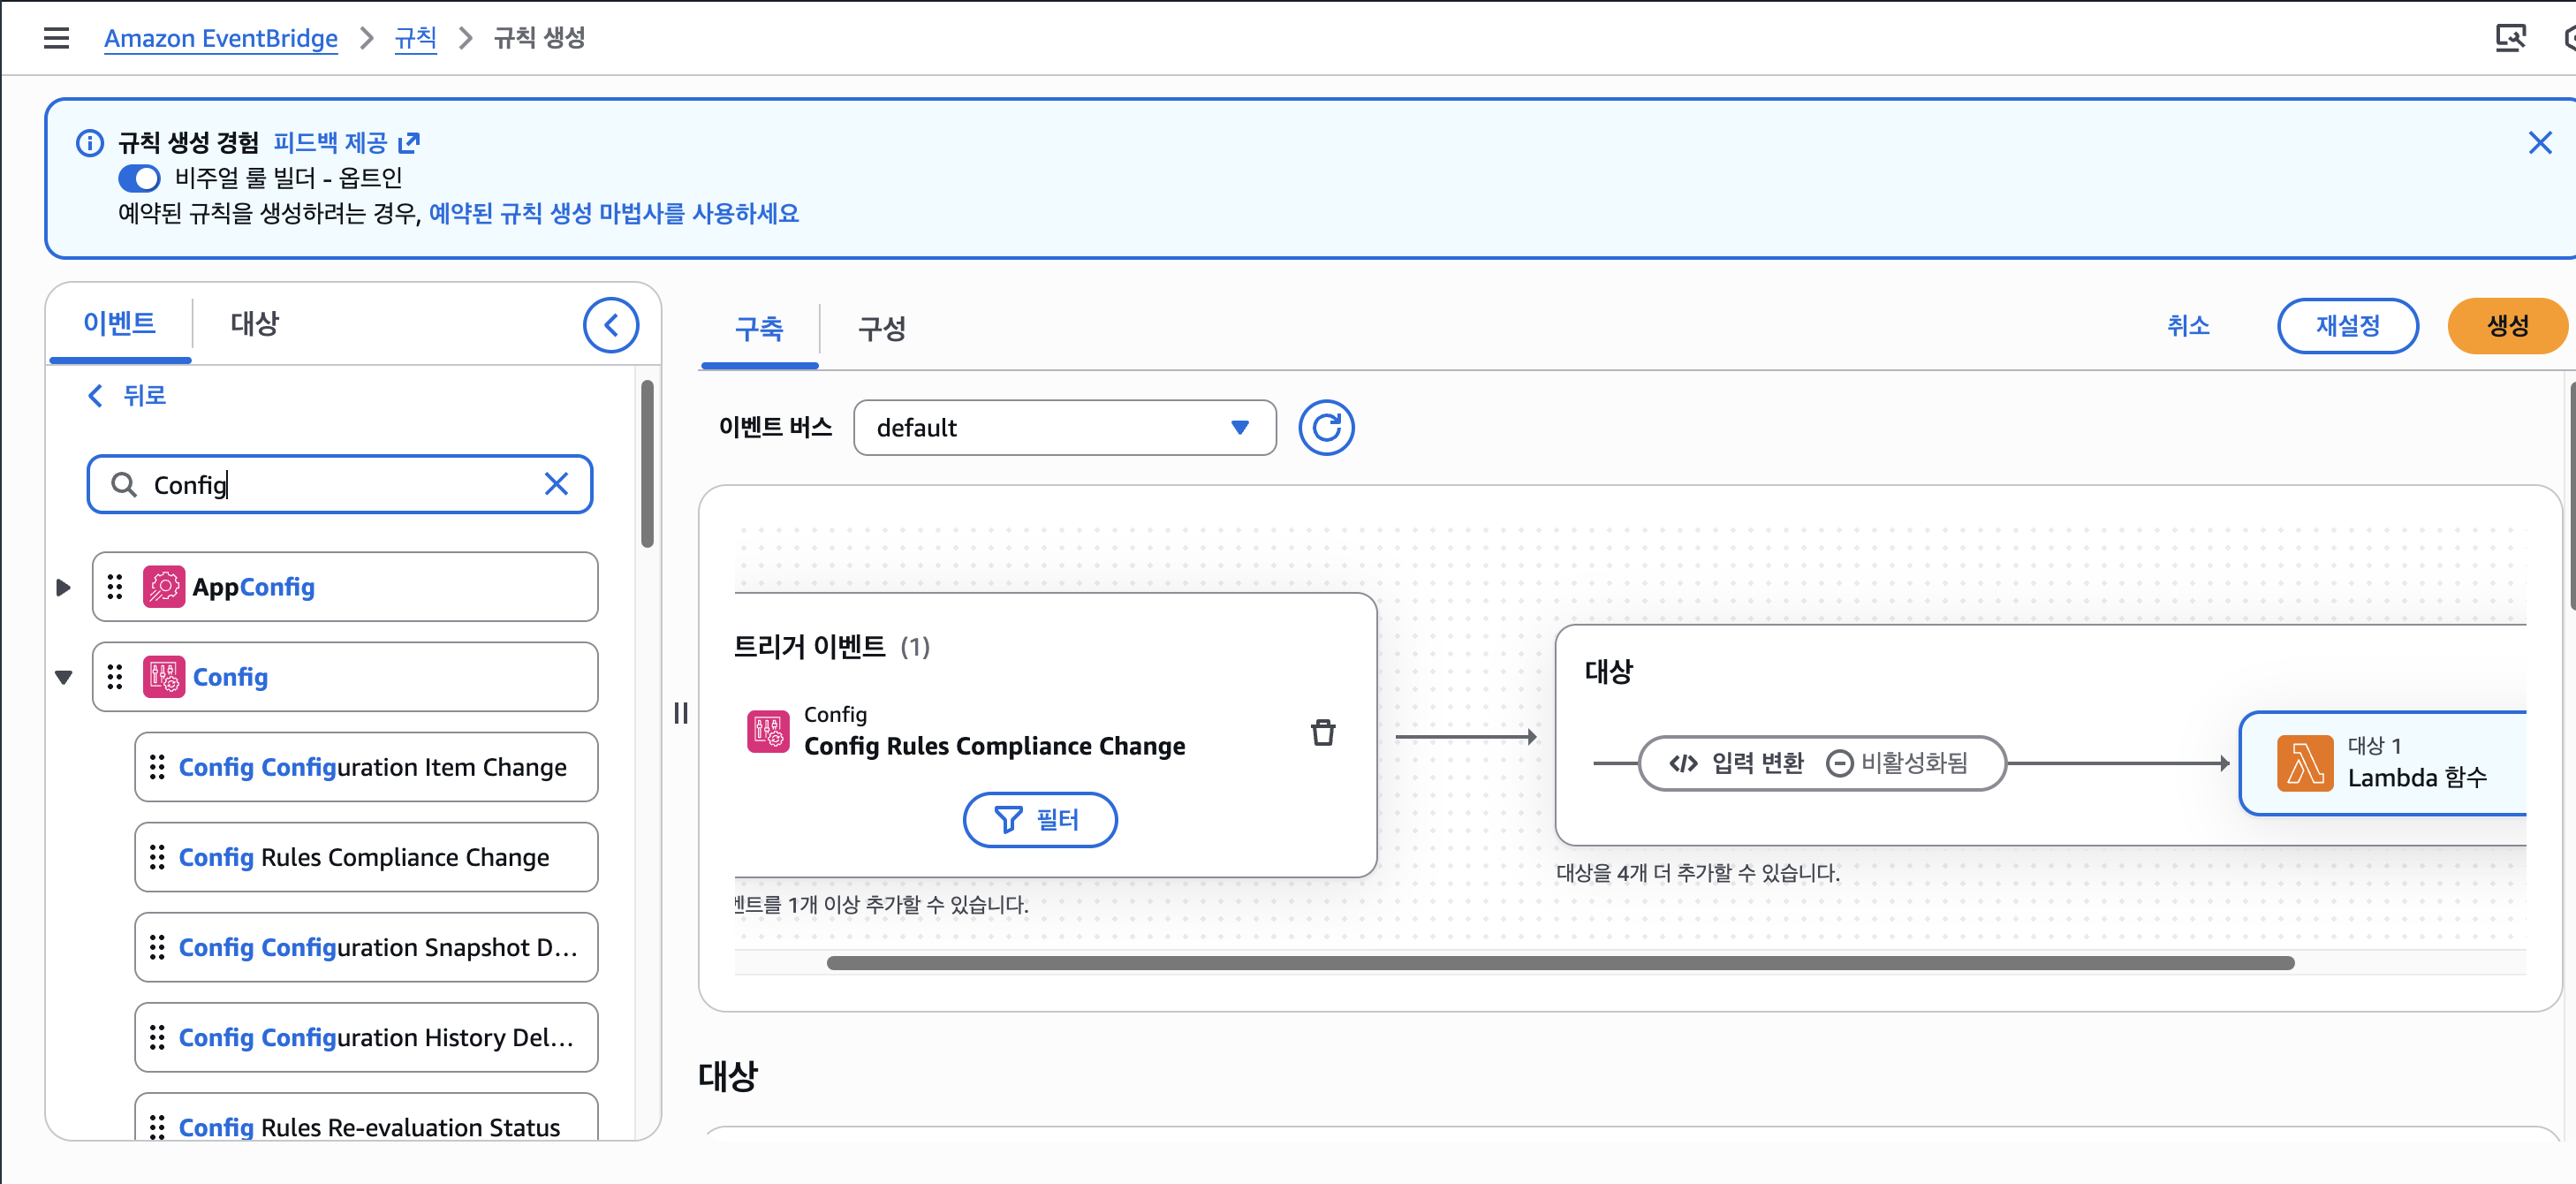Image resolution: width=2576 pixels, height=1184 pixels.
Task: Collapse the Config tree node
Action: [63, 677]
